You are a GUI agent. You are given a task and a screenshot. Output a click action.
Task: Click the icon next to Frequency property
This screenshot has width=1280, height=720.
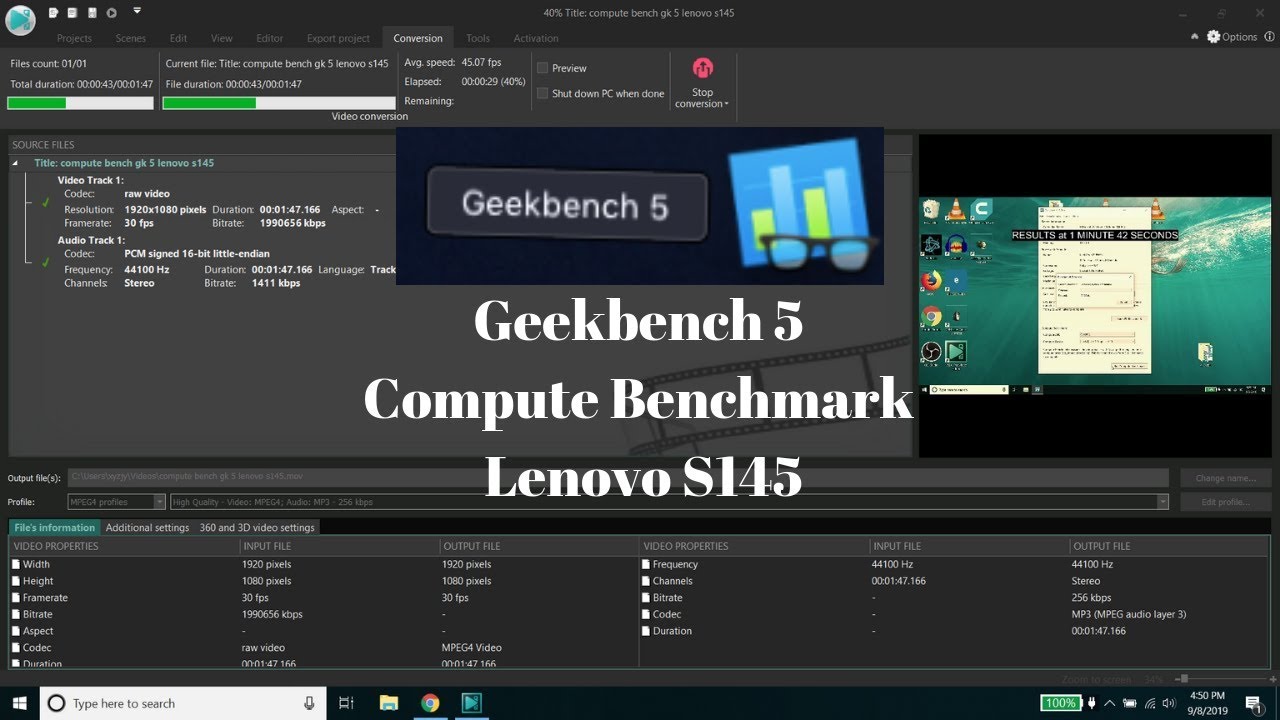(646, 564)
